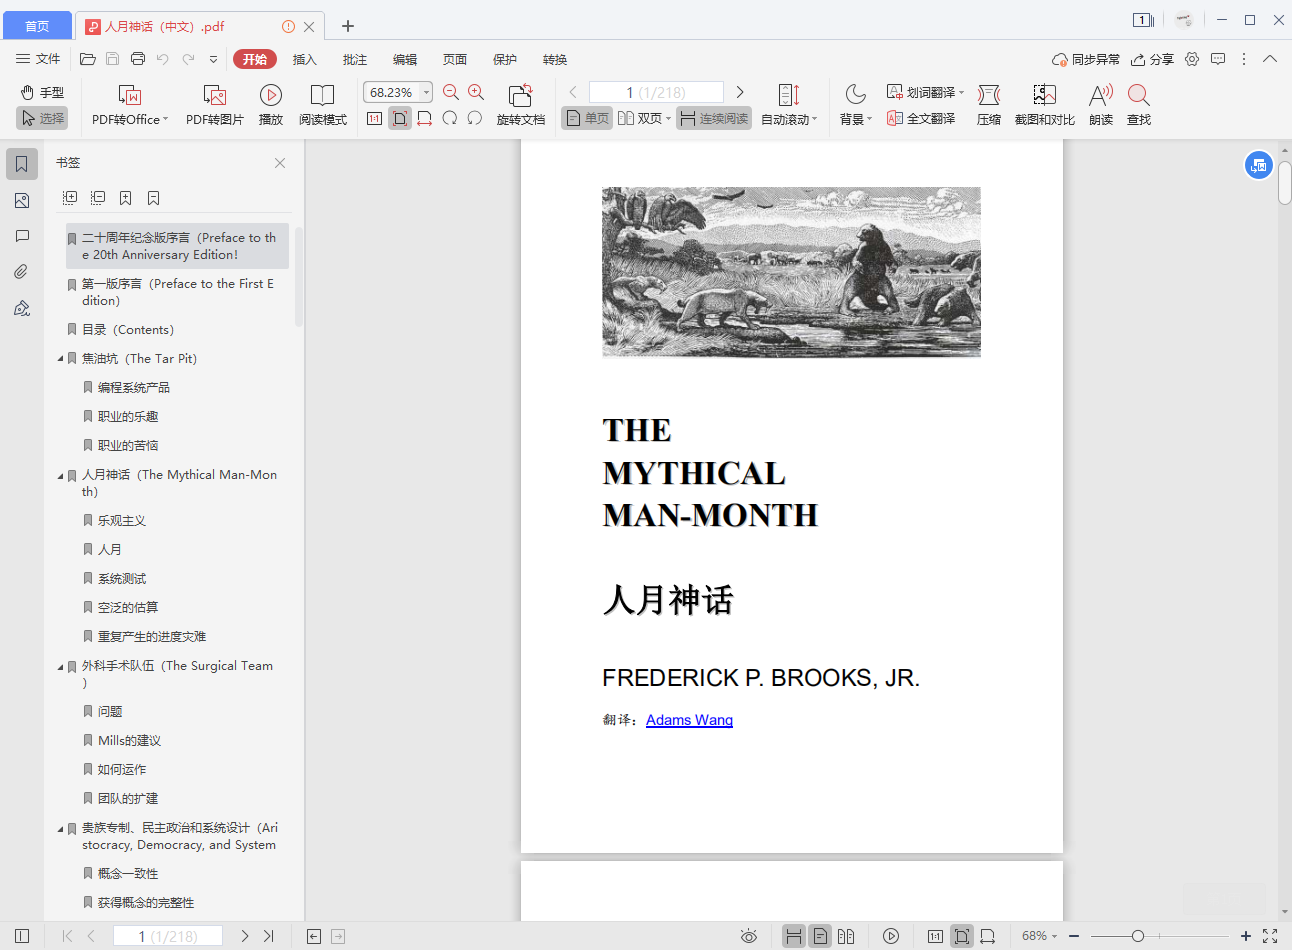
Task: Enter fullscreen from status bar
Action: (x=1270, y=936)
